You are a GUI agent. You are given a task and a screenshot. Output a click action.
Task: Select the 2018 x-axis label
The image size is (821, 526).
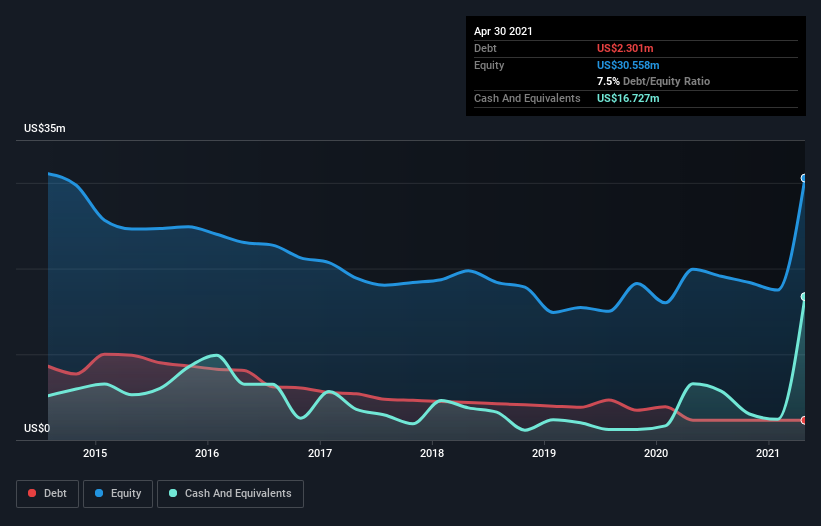pyautogui.click(x=432, y=453)
